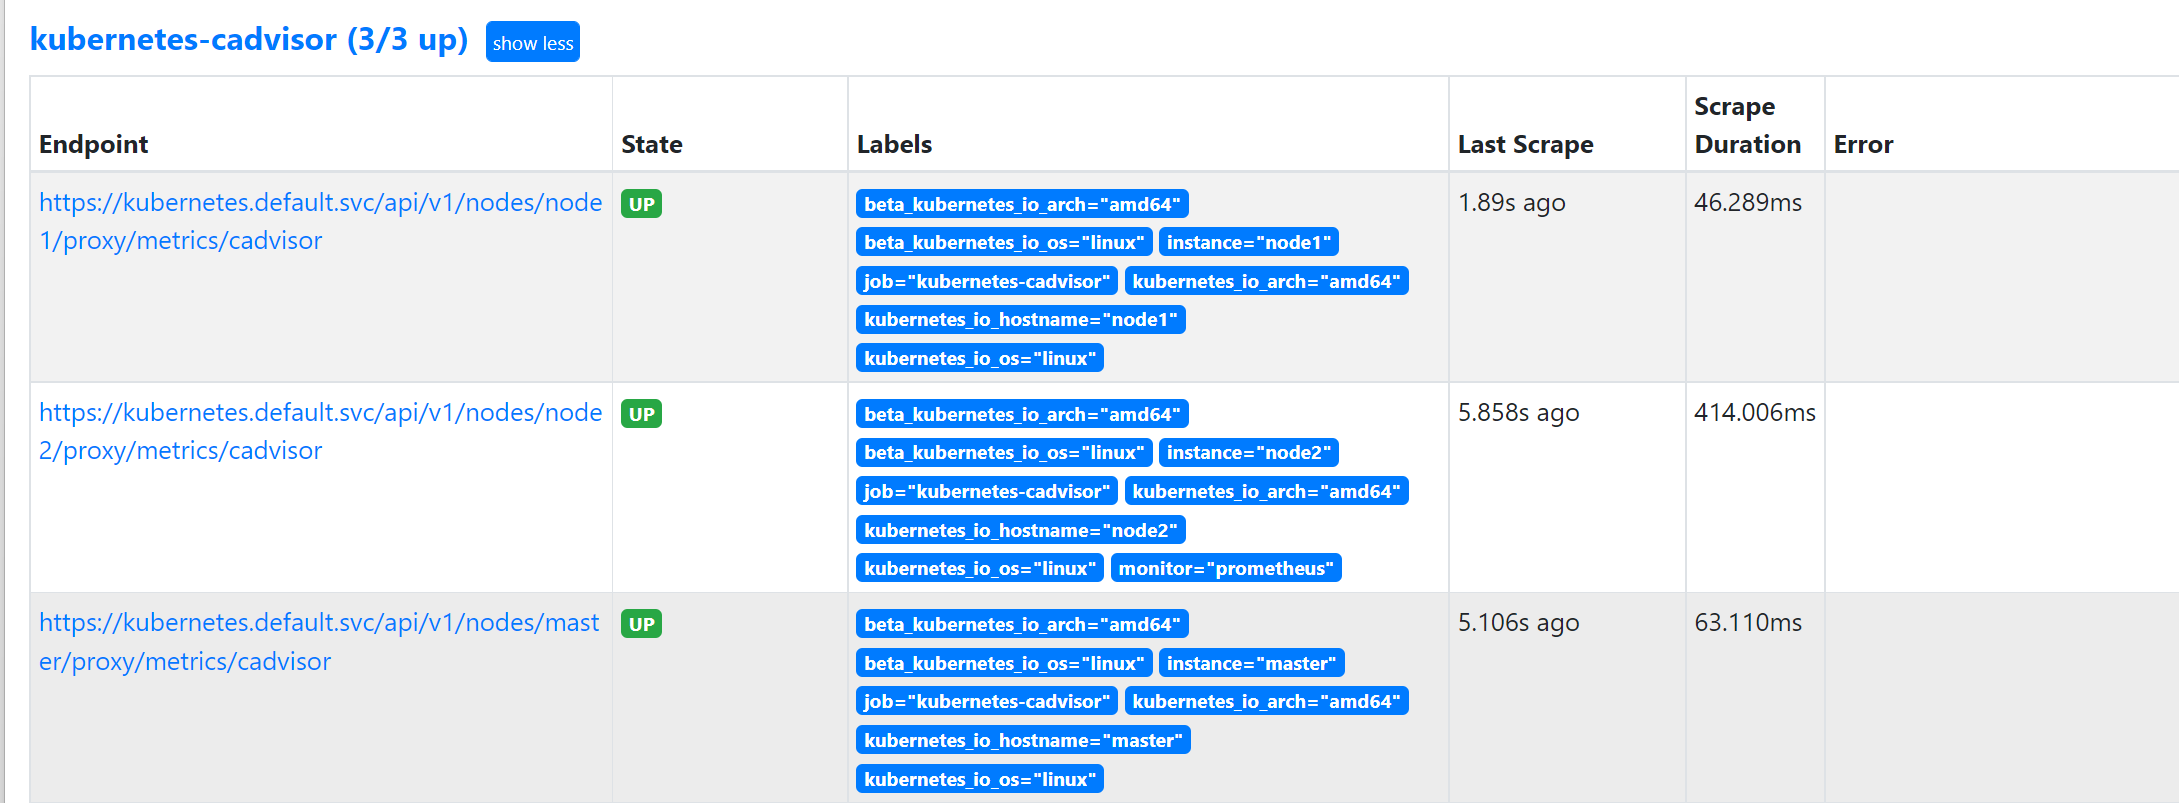This screenshot has width=2179, height=803.
Task: Click the '1.89s ago' last scrape value
Action: [x=1512, y=203]
